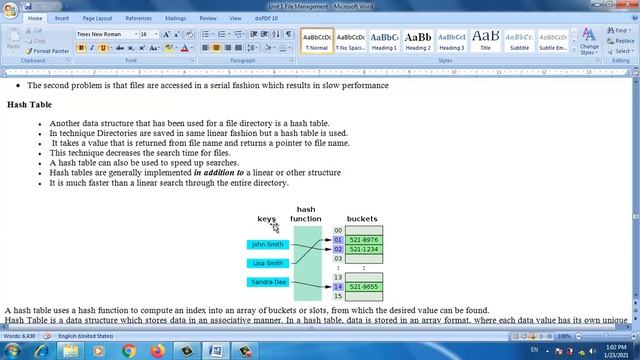
Task: Open the Review tab
Action: [x=208, y=18]
